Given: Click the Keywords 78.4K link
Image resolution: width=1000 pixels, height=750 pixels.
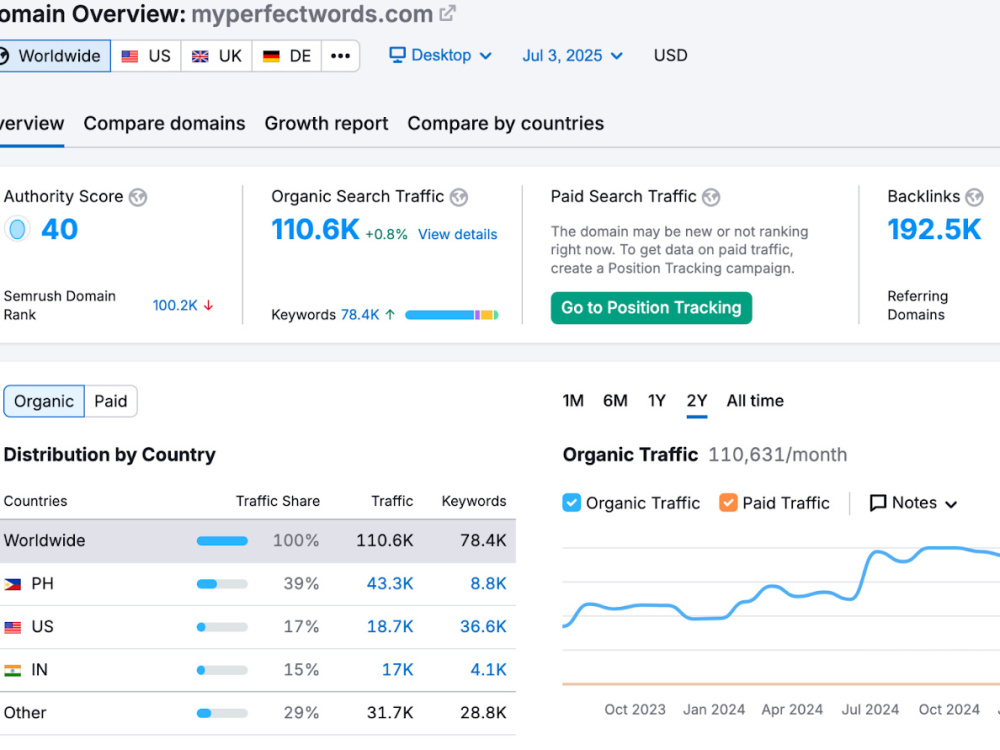Looking at the screenshot, I should tap(360, 314).
